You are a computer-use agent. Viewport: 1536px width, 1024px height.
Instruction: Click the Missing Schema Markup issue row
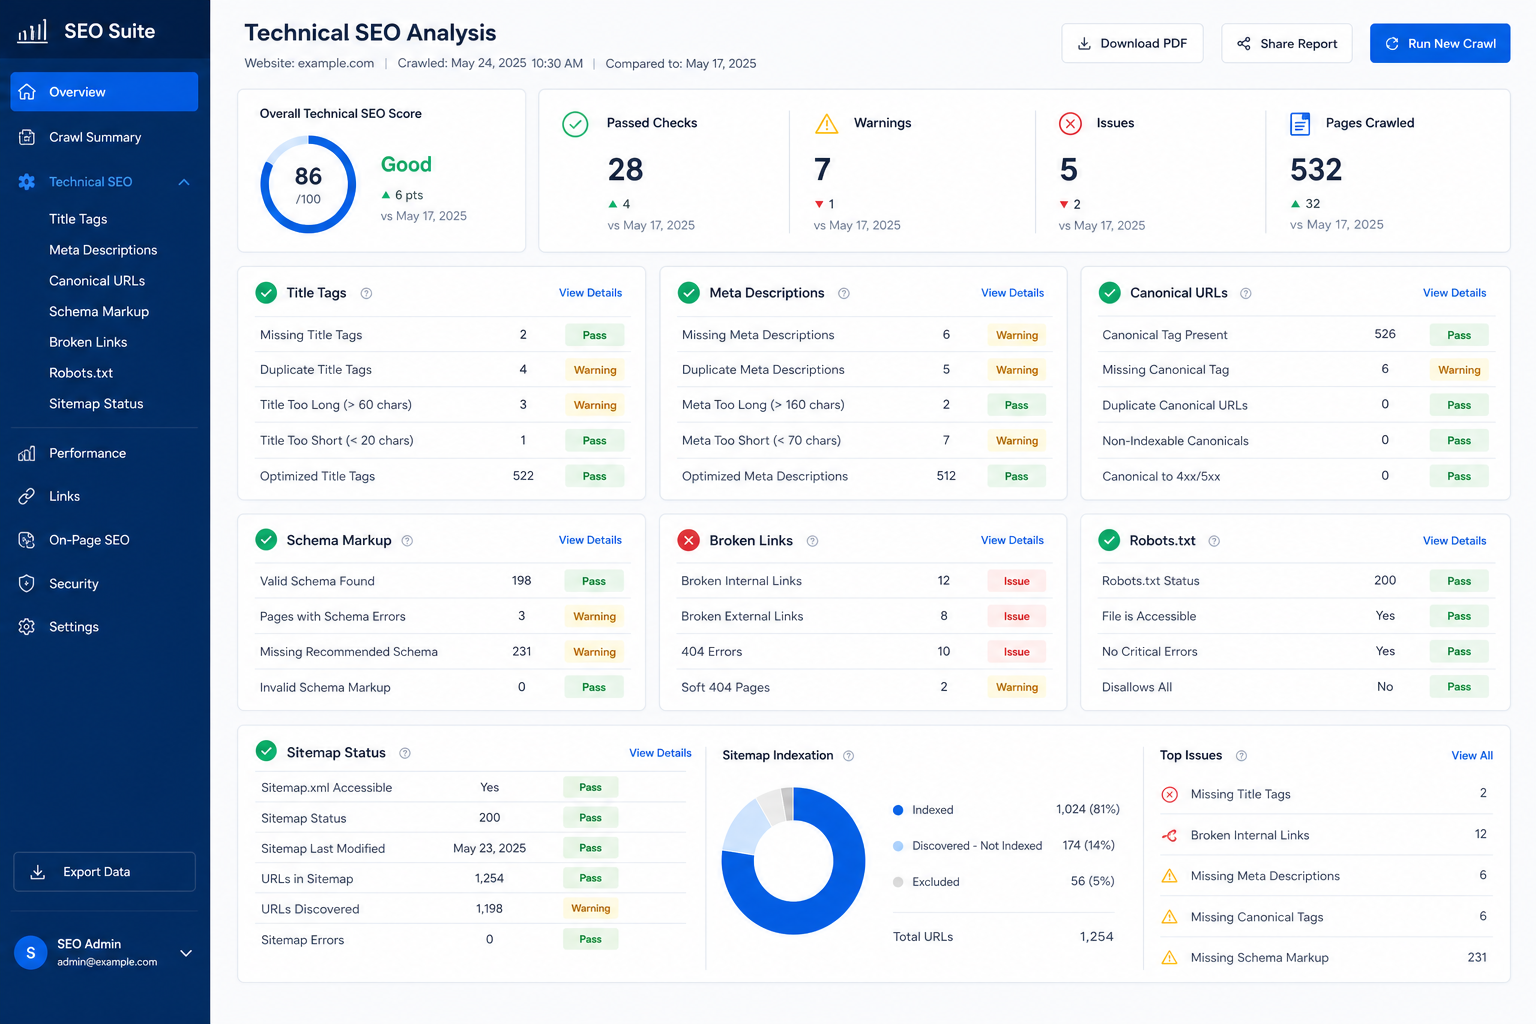(x=1324, y=958)
